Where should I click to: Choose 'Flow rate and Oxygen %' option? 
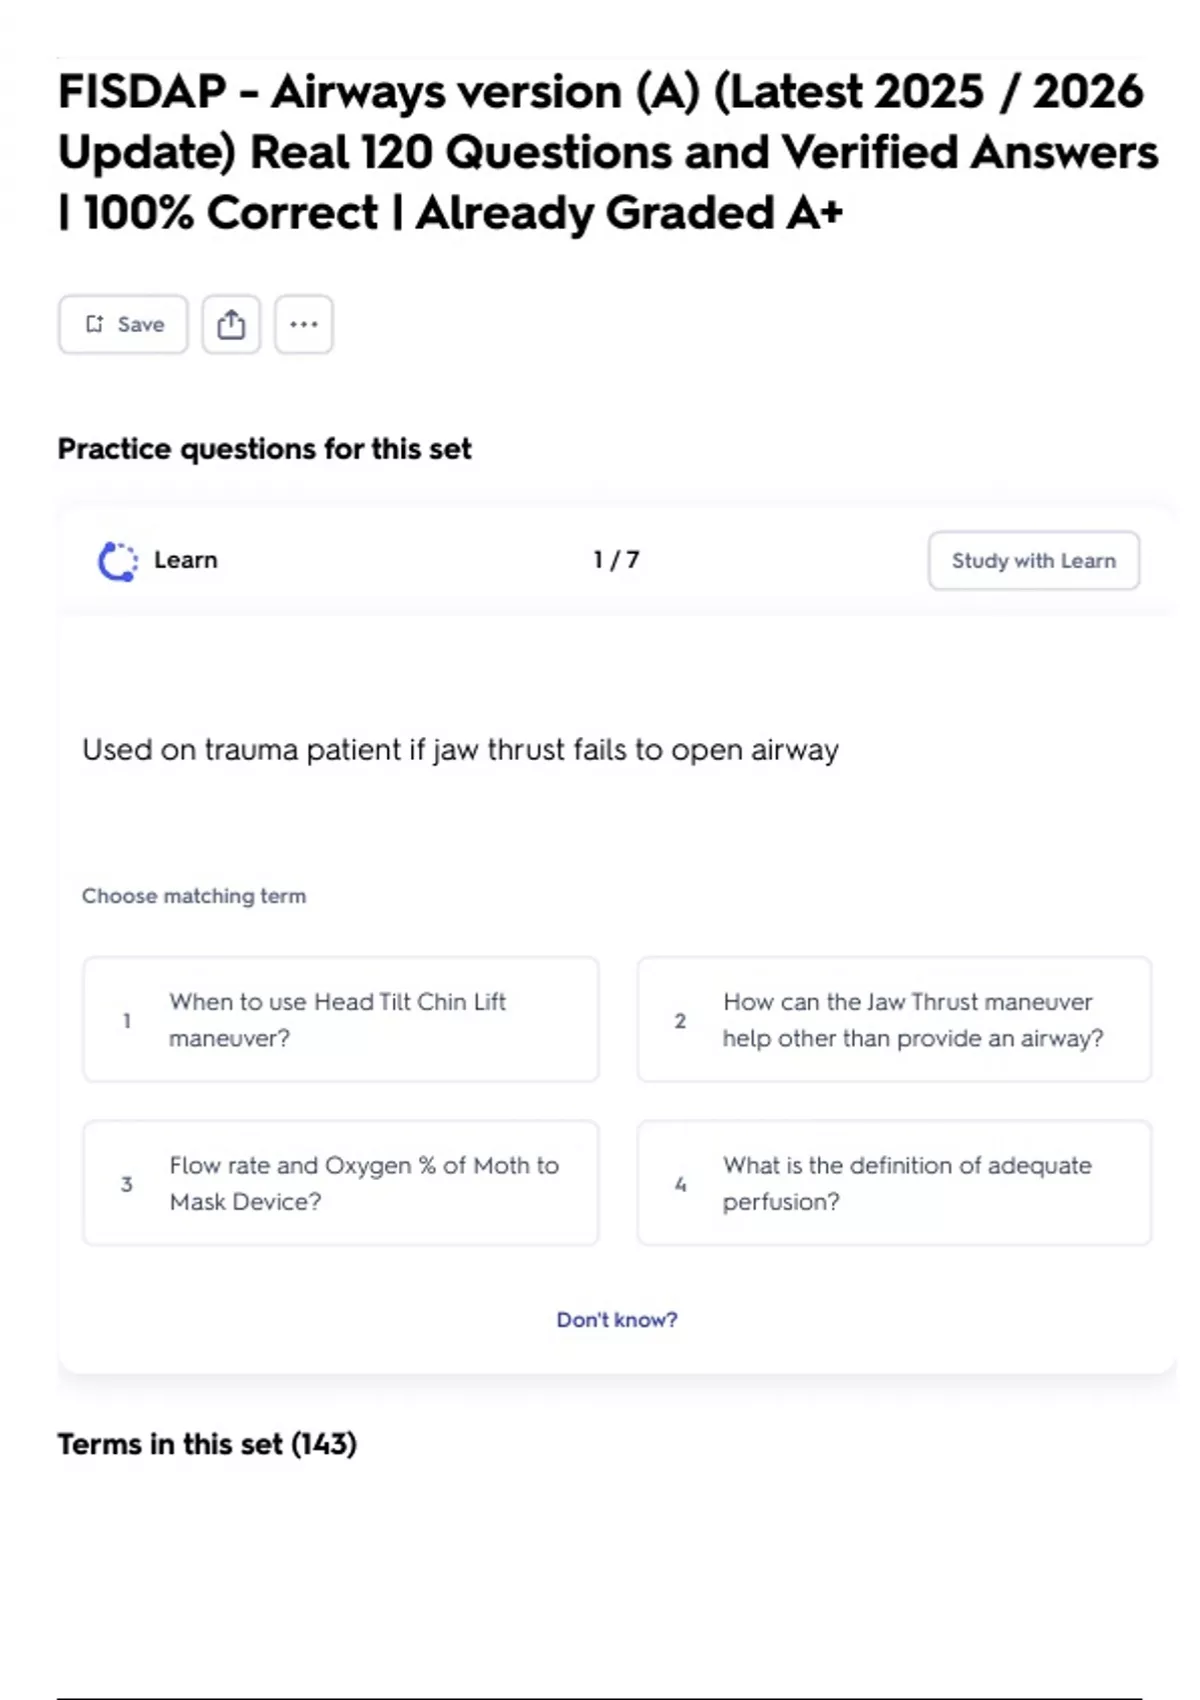[x=340, y=1183]
